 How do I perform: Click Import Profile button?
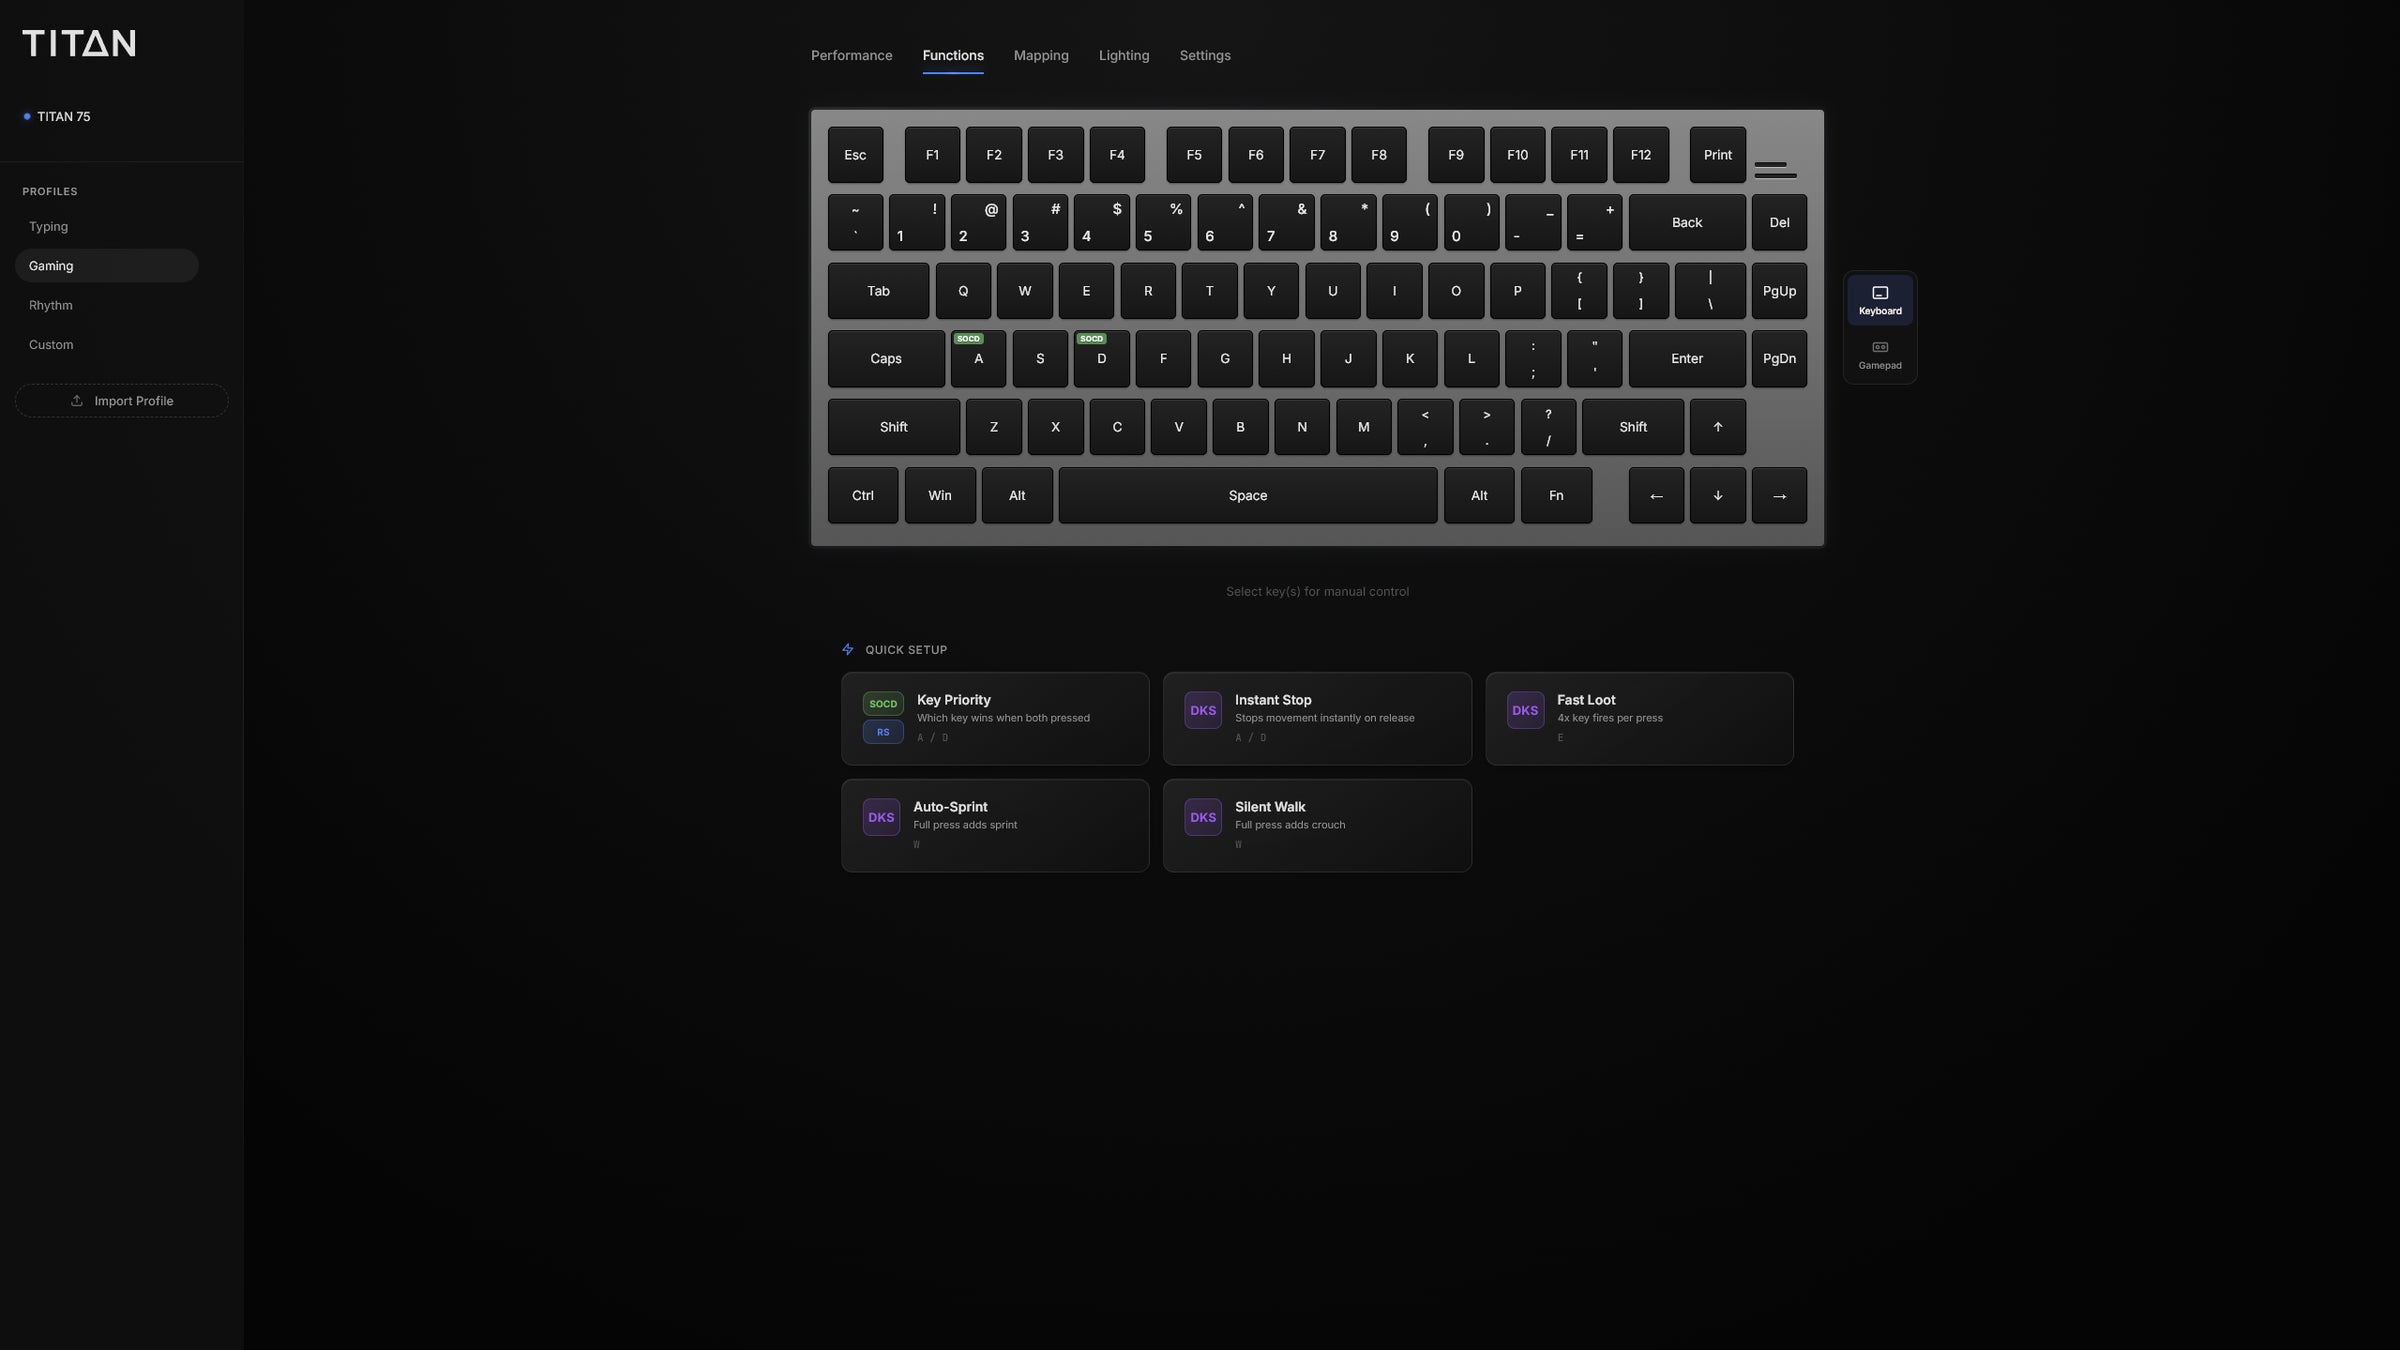(121, 401)
